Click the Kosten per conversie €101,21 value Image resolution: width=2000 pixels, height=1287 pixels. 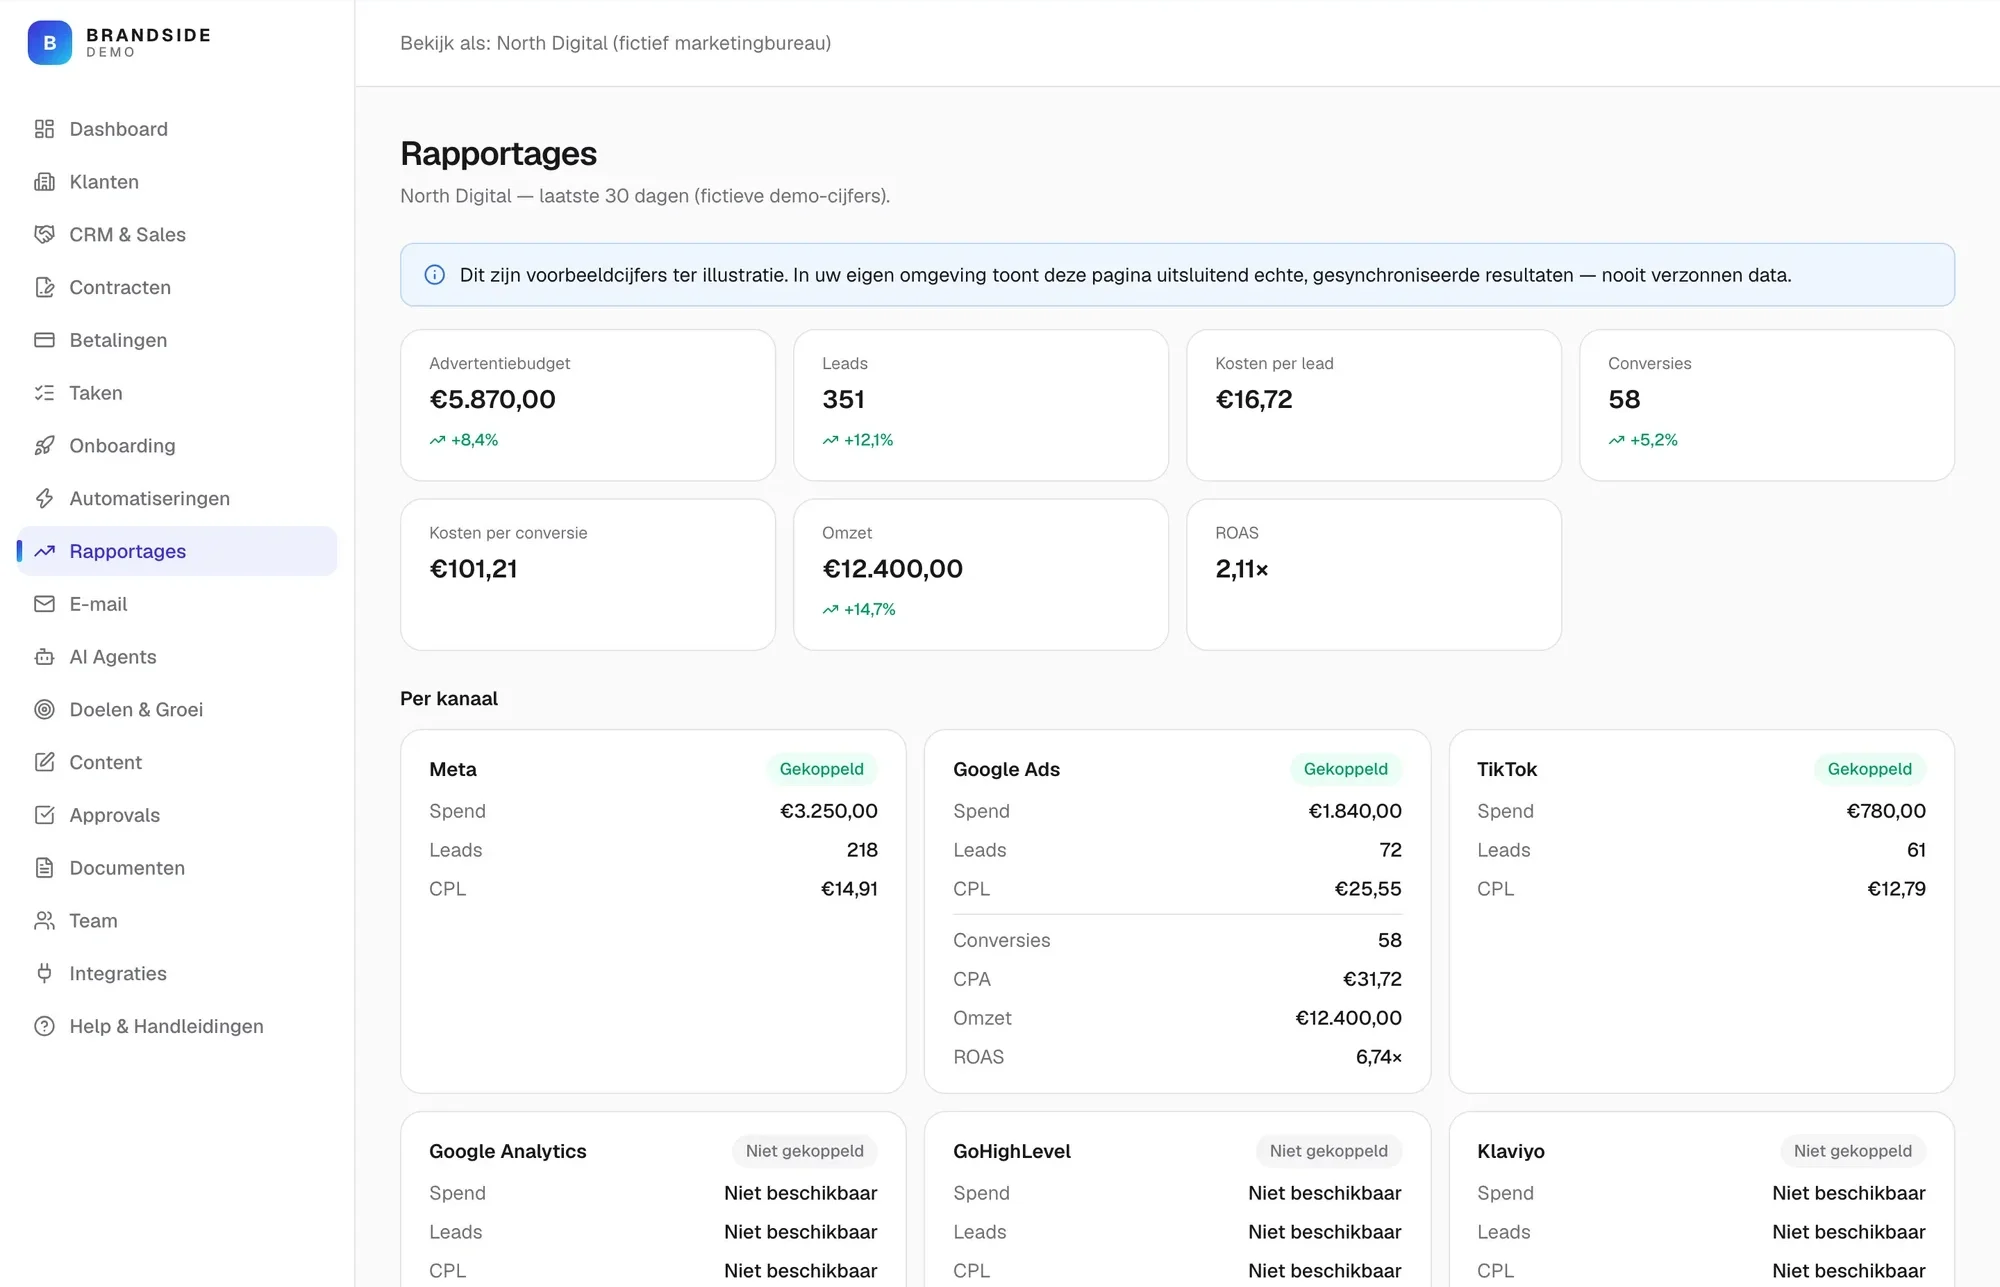473,569
